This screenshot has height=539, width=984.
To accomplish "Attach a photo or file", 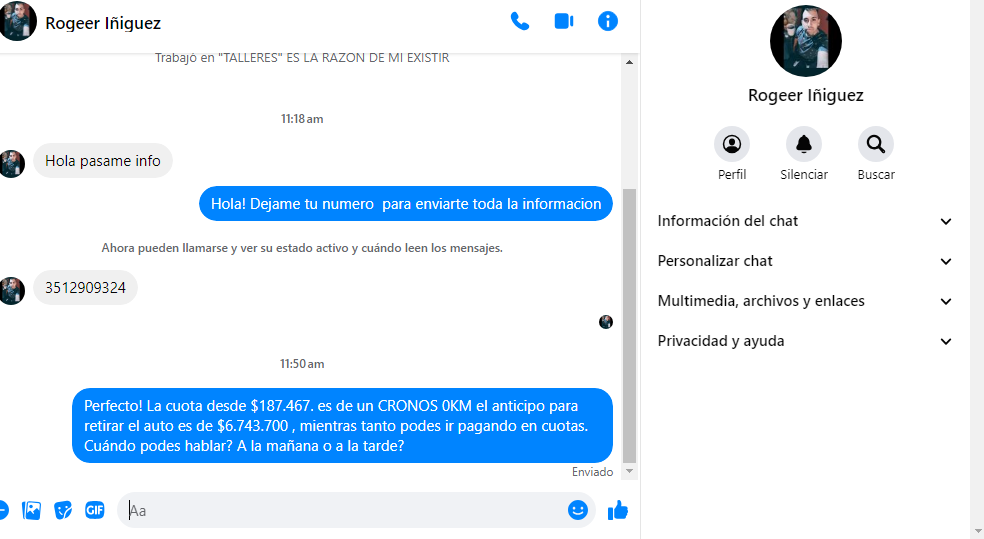I will [x=31, y=510].
